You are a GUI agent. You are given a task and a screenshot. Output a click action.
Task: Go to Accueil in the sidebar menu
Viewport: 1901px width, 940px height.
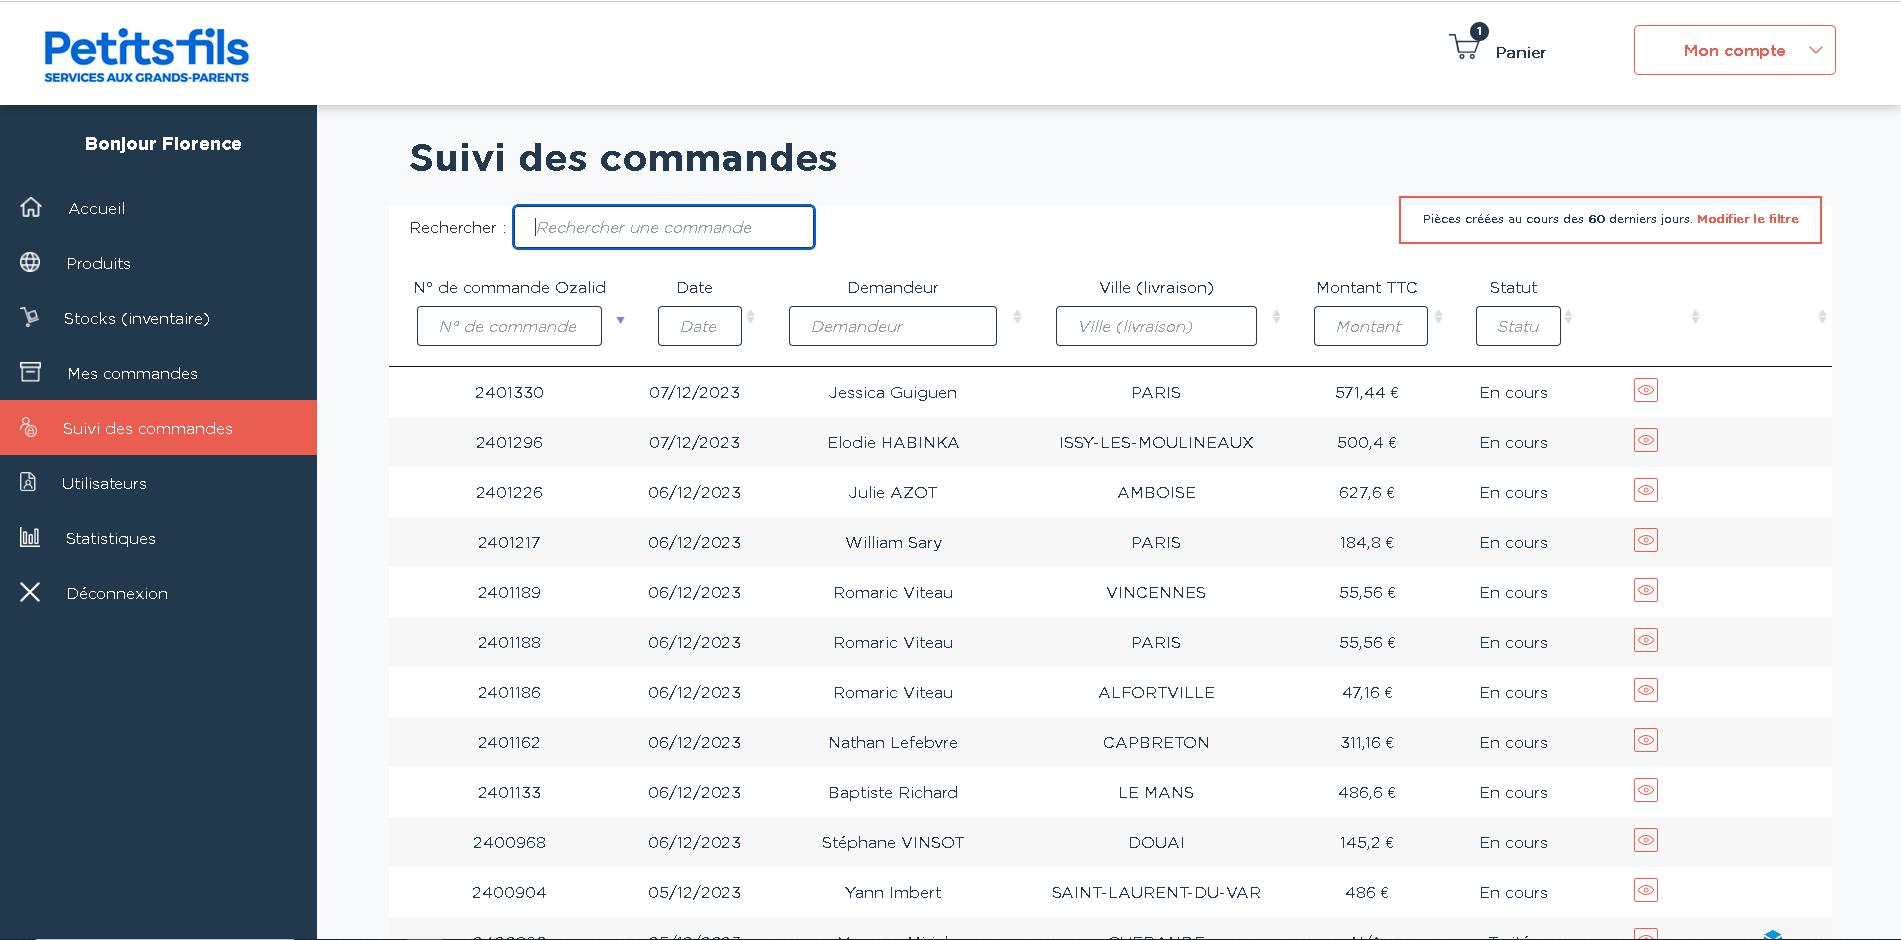96,208
